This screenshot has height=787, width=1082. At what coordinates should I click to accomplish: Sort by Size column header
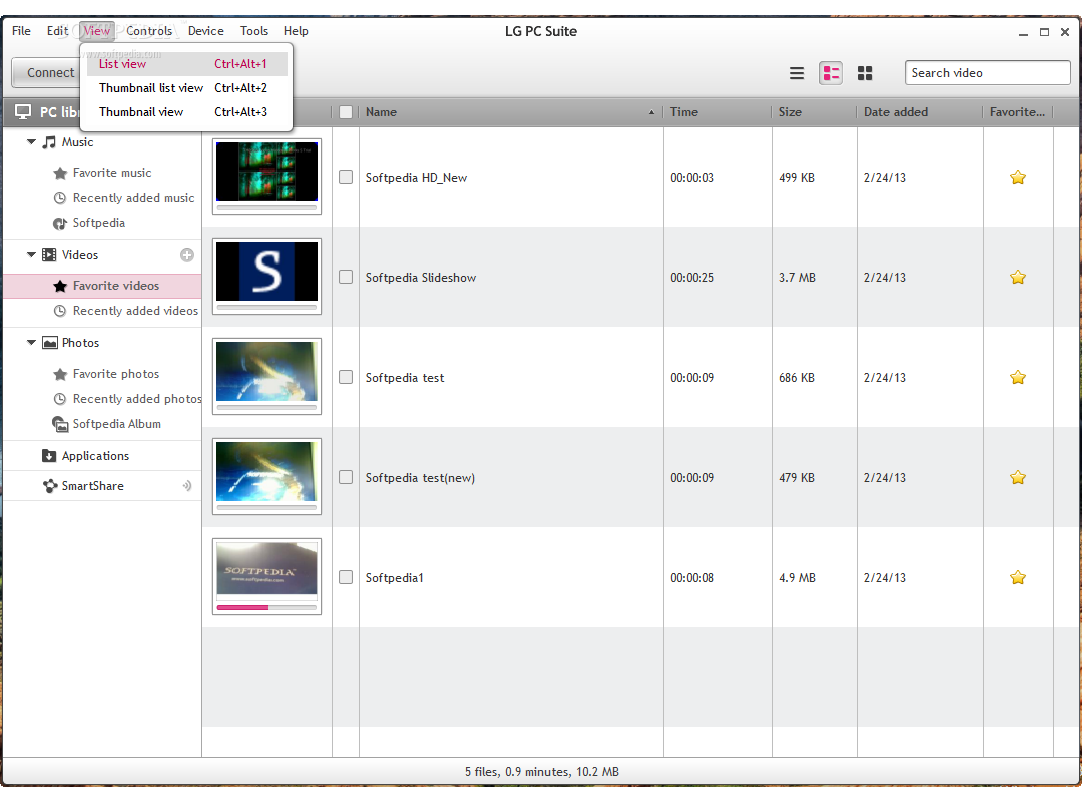coord(814,112)
